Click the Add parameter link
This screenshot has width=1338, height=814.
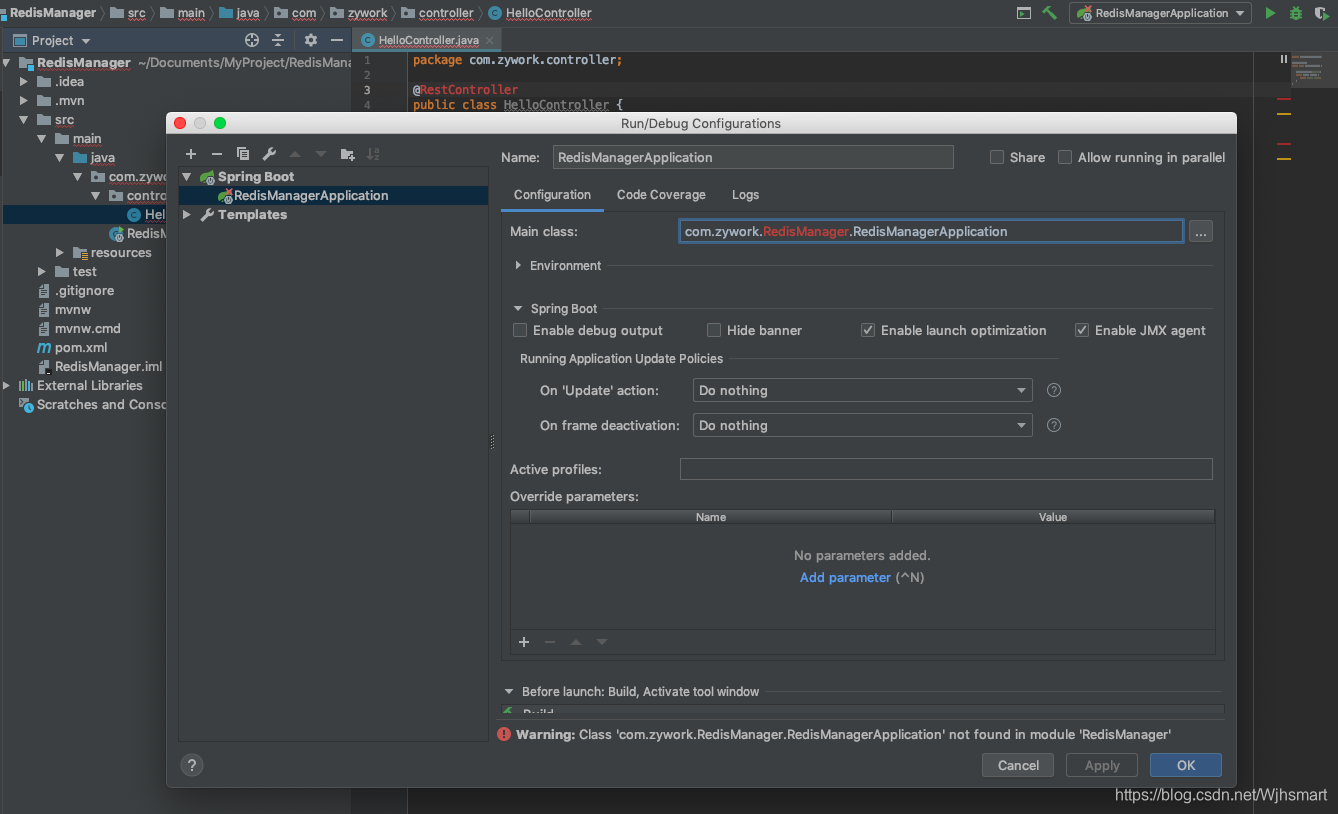[x=845, y=577]
